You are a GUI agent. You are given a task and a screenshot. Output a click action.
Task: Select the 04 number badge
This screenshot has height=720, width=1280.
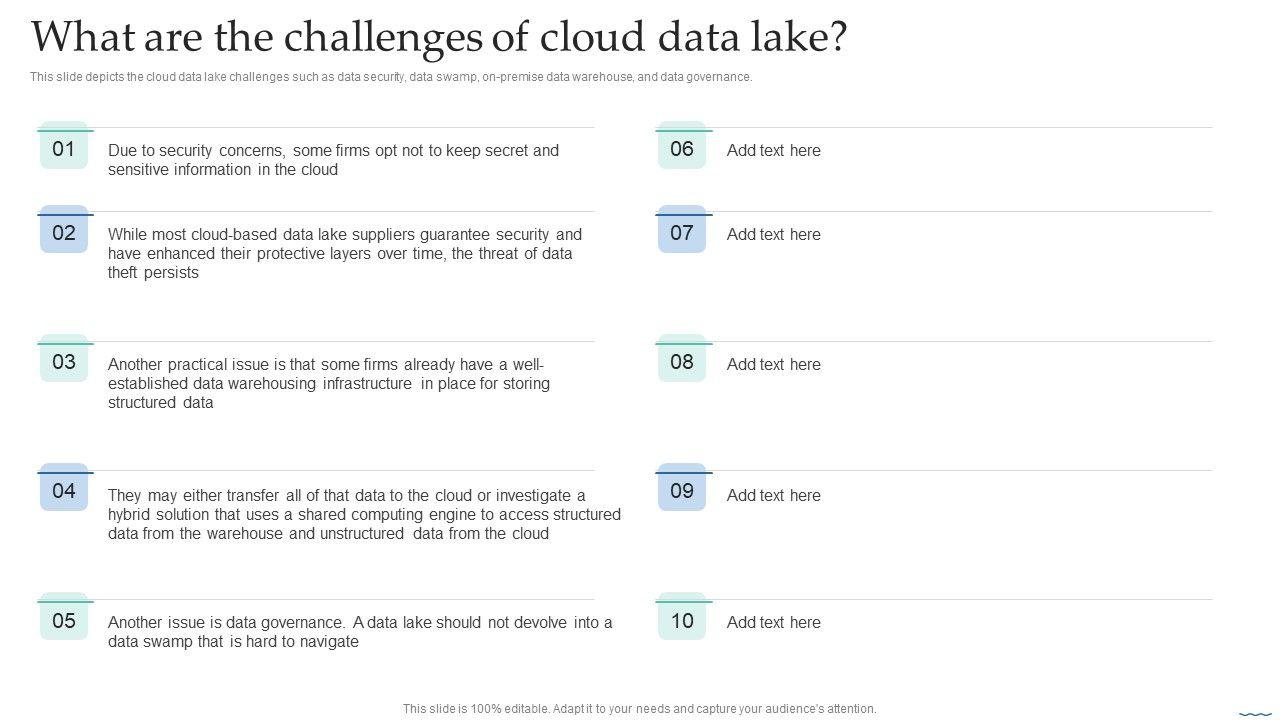pyautogui.click(x=64, y=490)
